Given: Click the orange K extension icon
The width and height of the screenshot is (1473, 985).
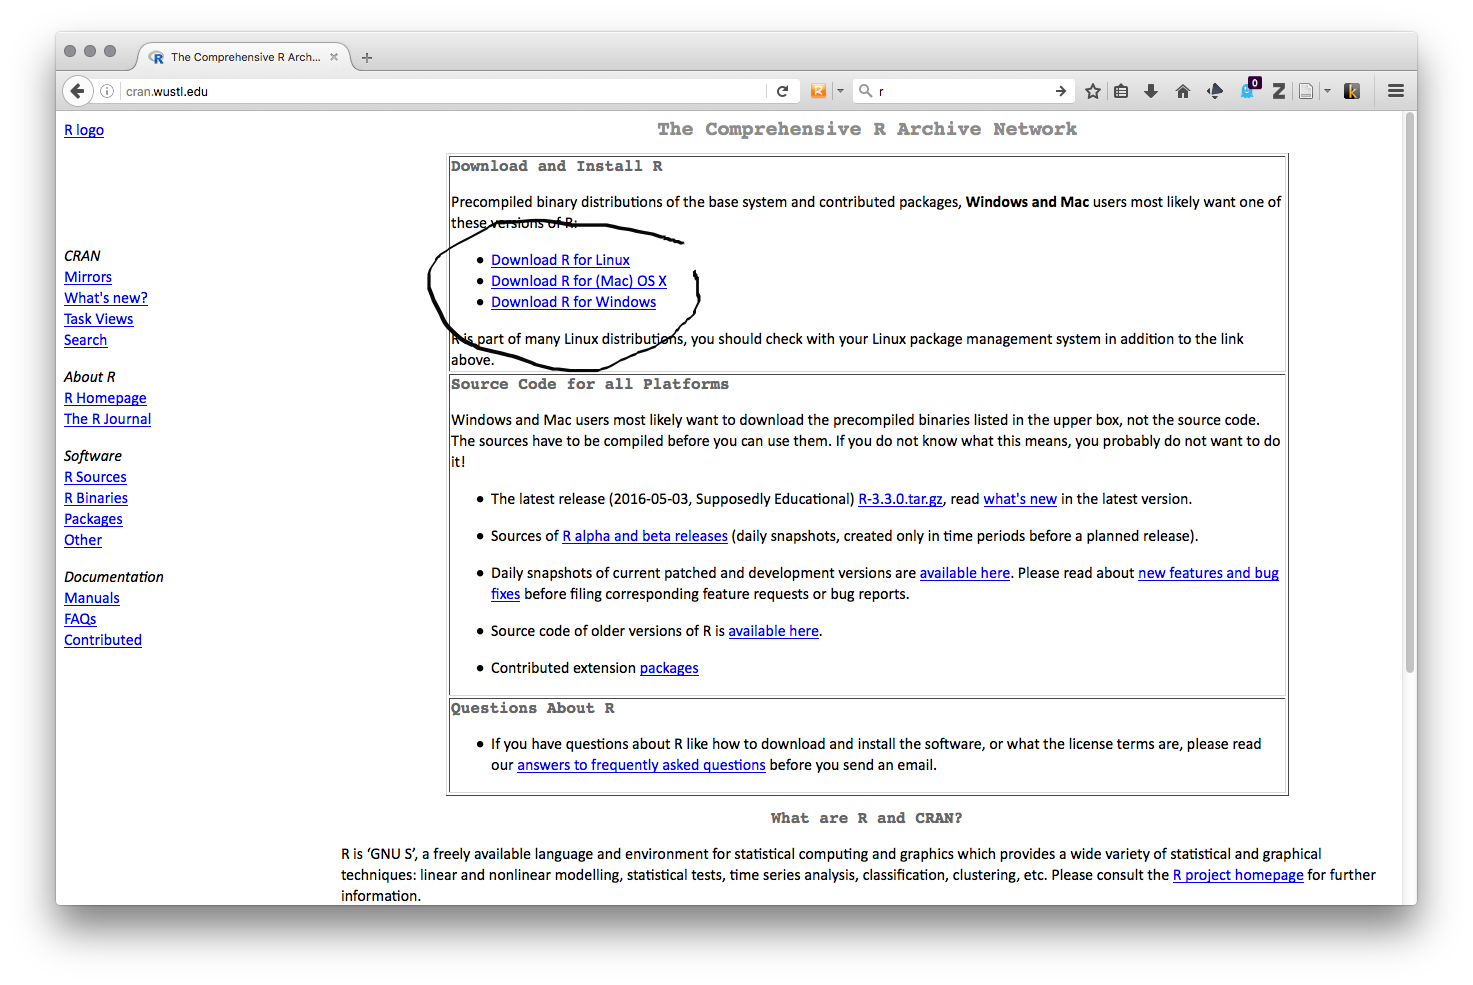Looking at the screenshot, I should (1352, 91).
